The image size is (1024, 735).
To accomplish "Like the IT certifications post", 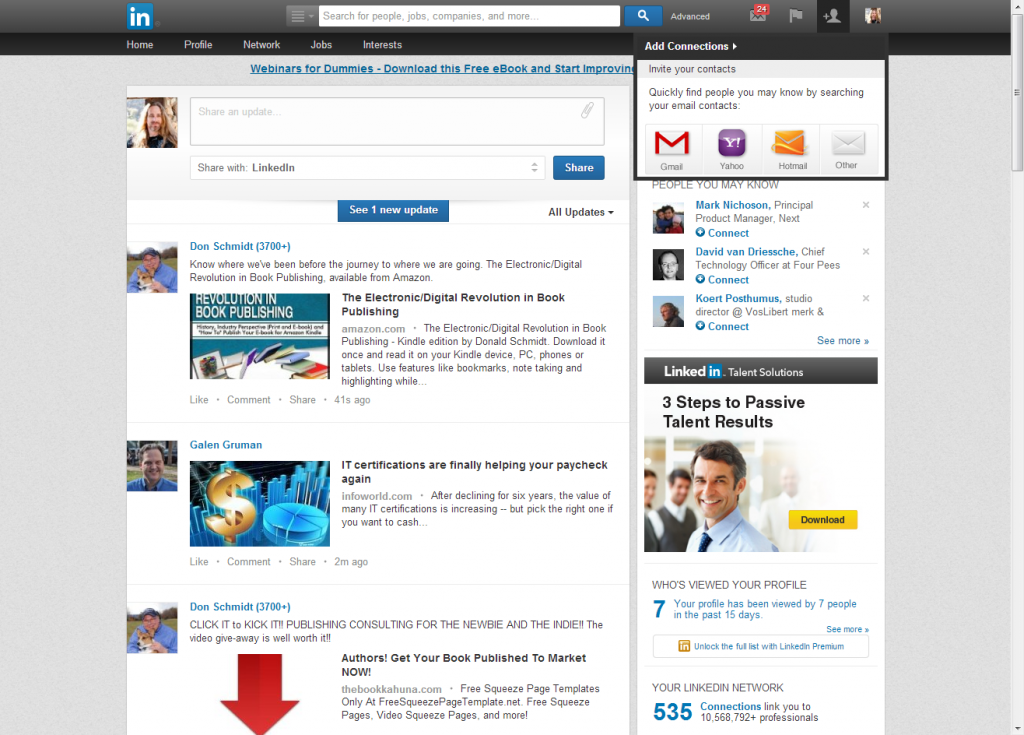I will [x=199, y=562].
